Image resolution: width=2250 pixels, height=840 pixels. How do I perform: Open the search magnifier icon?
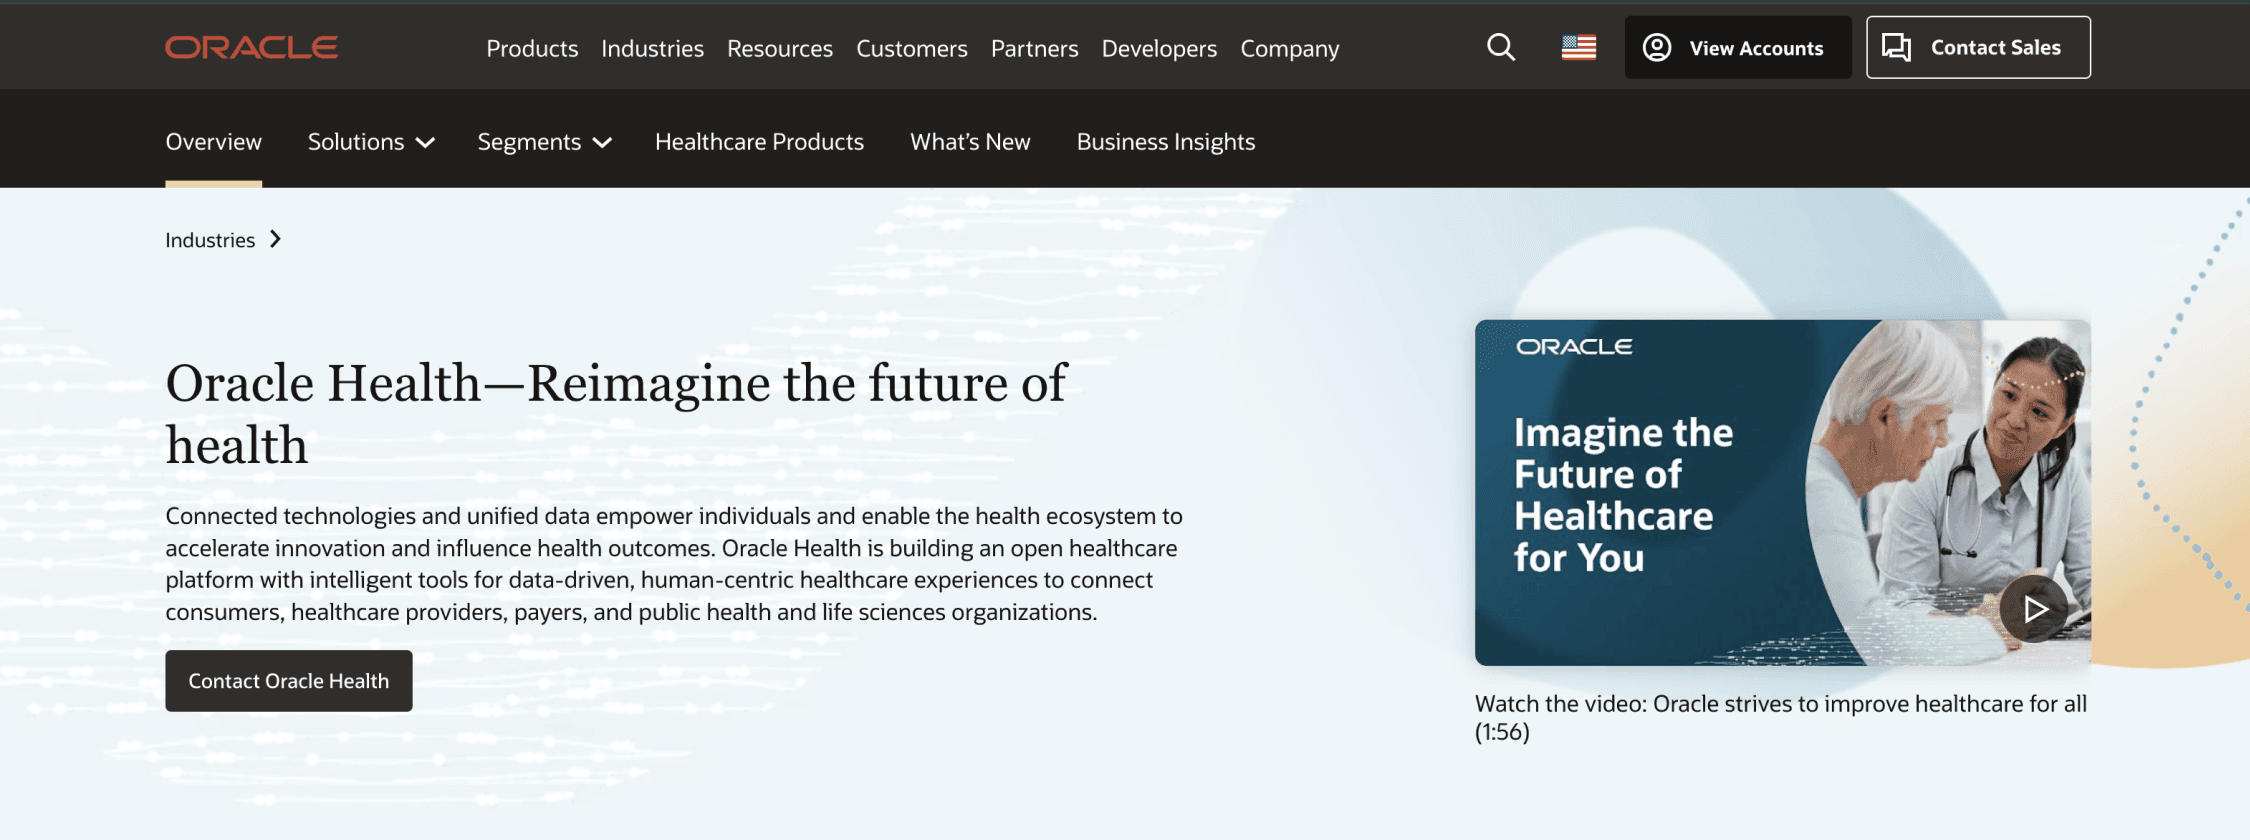(1500, 47)
